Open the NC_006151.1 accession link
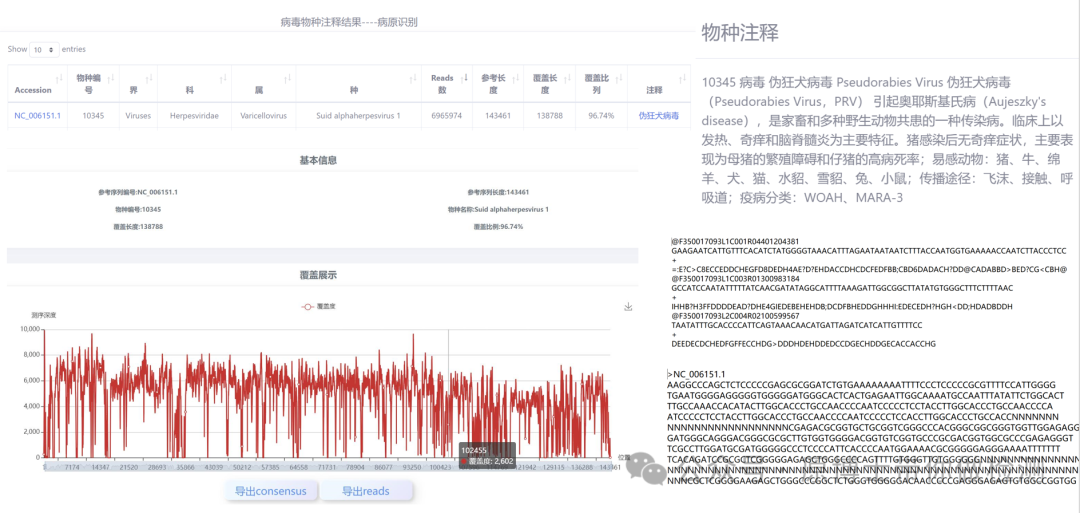This screenshot has height=513, width=1080. [37, 116]
